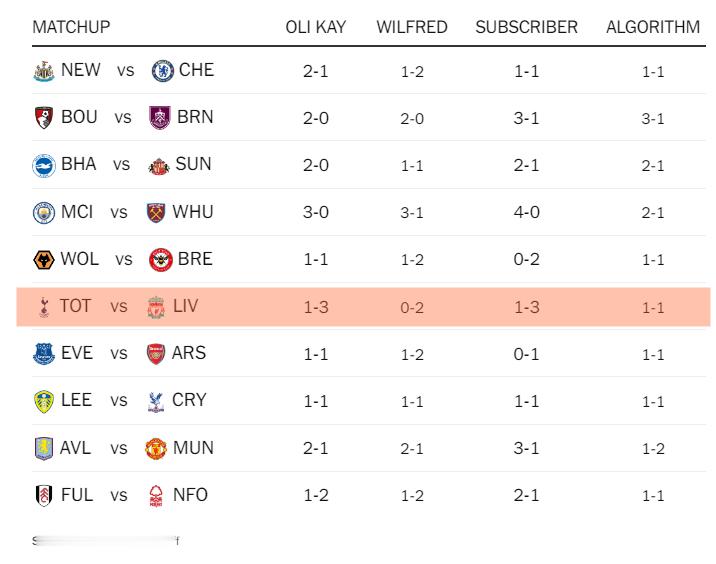This screenshot has height=564, width=716.
Task: Click the Liverpool crest in highlighted row
Action: [155, 306]
